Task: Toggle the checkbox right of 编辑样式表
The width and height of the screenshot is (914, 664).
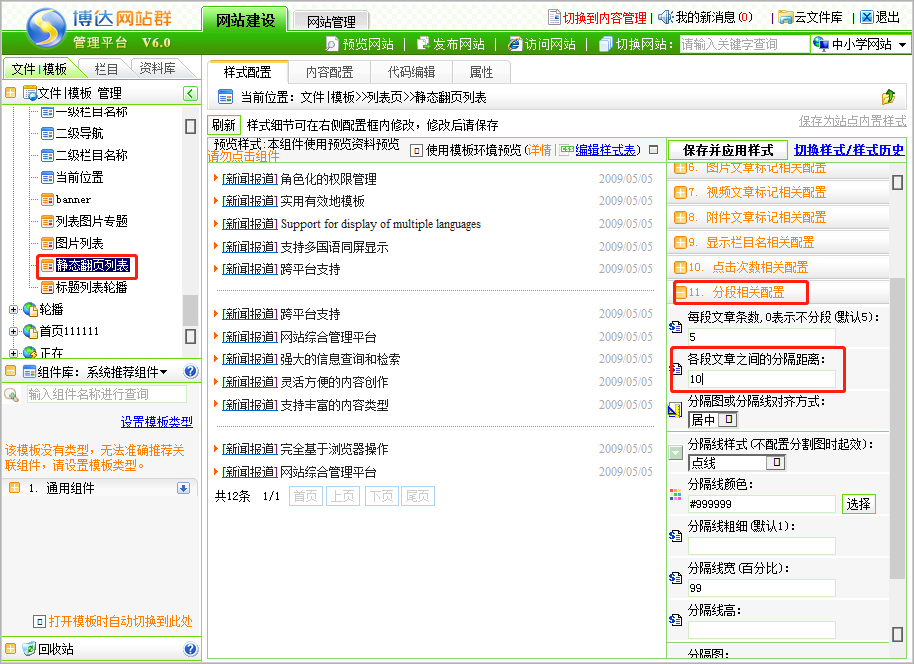Action: click(654, 150)
